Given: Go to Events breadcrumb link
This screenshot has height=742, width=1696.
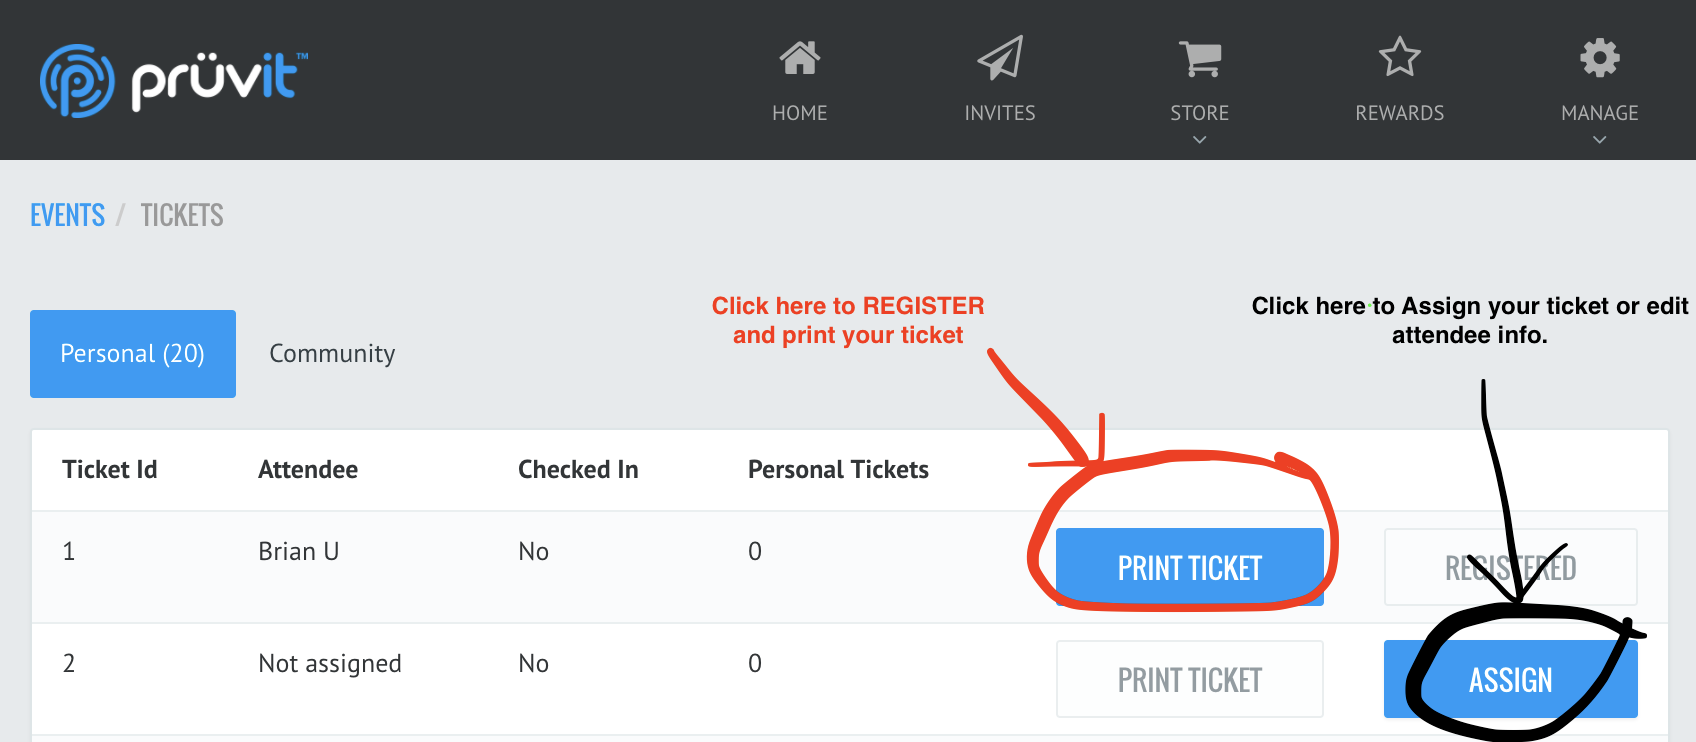Looking at the screenshot, I should coord(67,215).
